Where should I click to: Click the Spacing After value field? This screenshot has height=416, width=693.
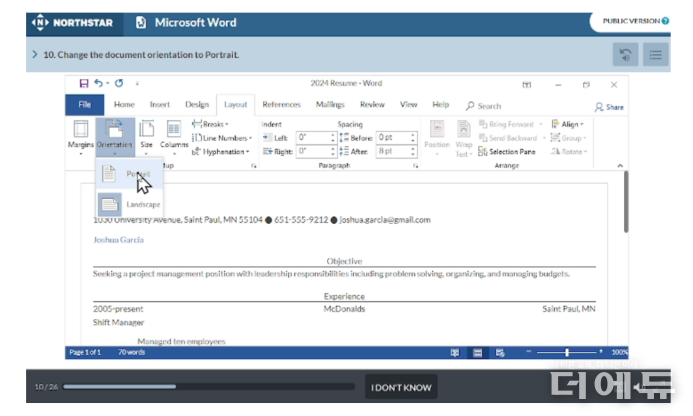pos(392,151)
